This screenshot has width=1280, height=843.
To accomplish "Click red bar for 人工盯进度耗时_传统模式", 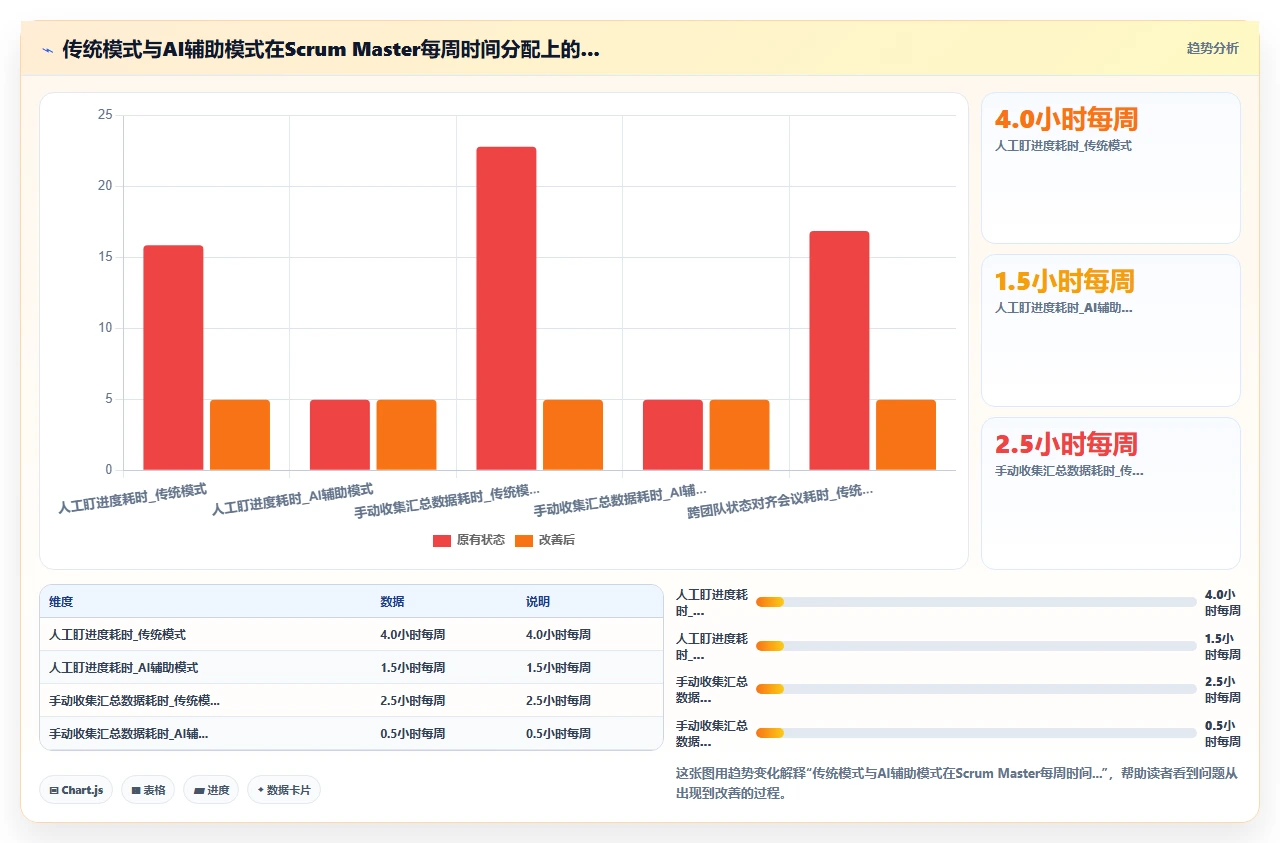I will coord(173,357).
